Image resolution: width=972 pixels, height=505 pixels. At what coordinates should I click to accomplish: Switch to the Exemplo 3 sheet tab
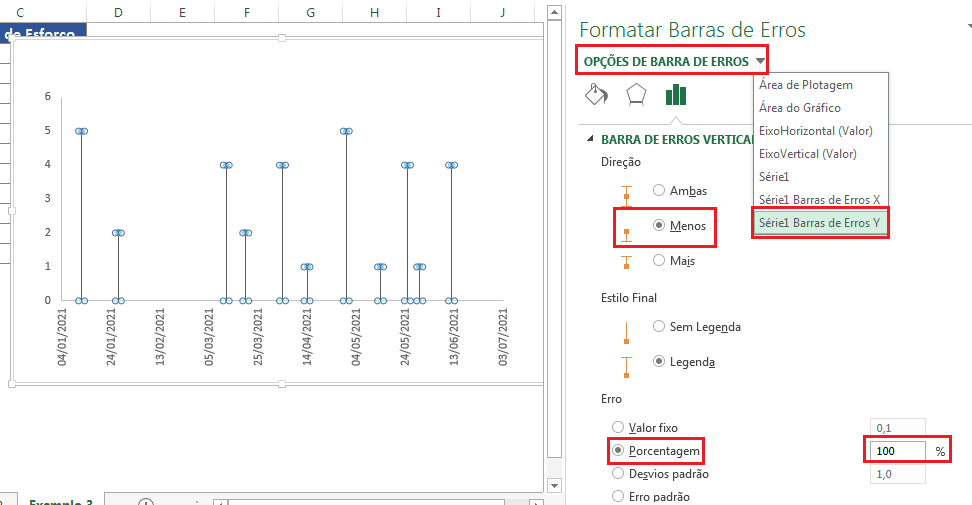[60, 502]
